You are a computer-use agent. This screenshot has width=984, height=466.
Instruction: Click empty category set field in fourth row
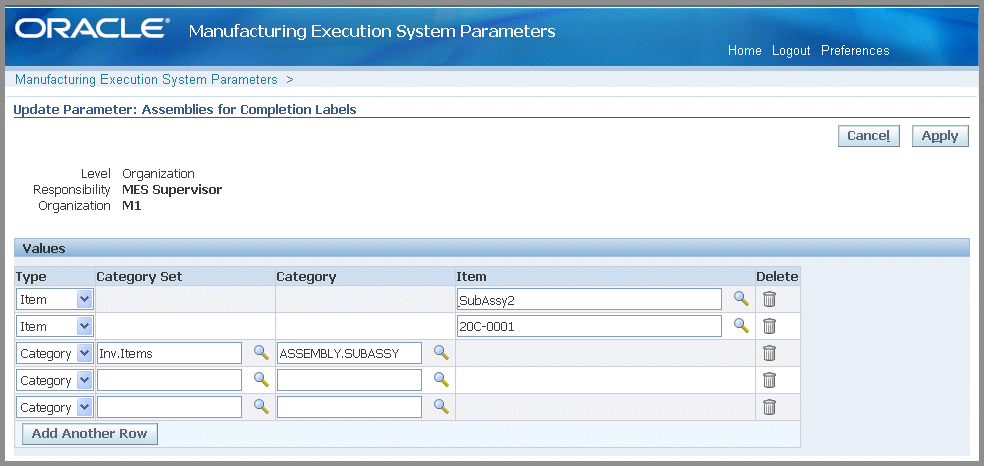tap(169, 380)
